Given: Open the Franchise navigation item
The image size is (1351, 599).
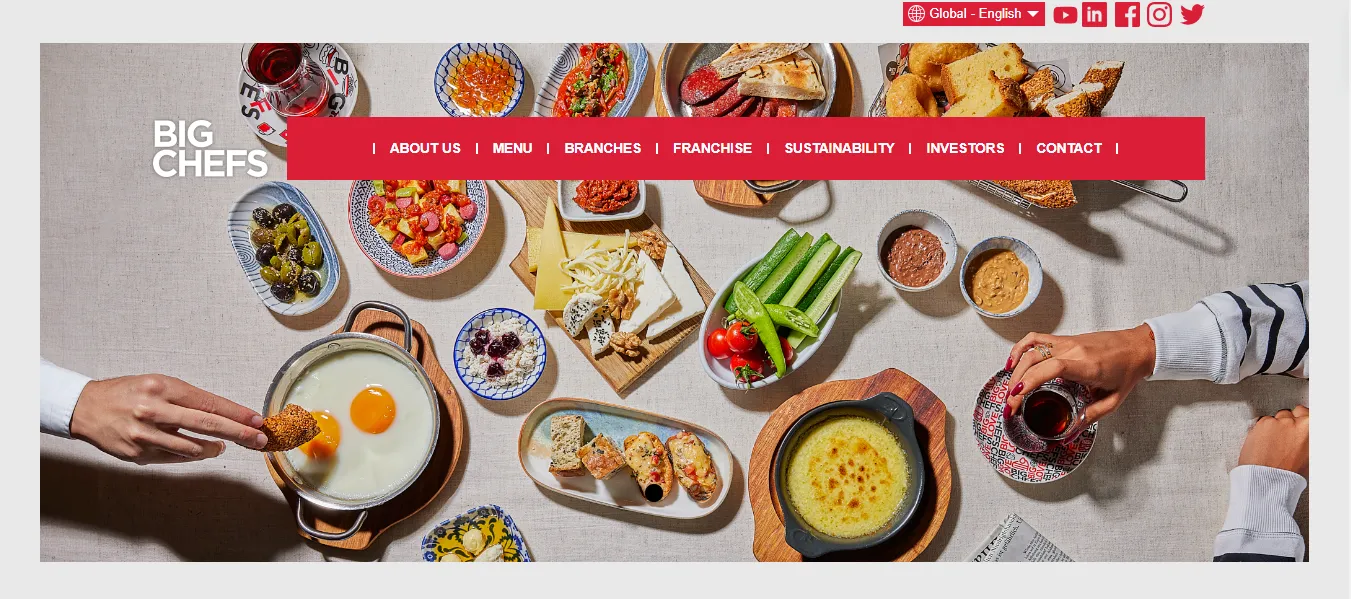Looking at the screenshot, I should pyautogui.click(x=712, y=148).
